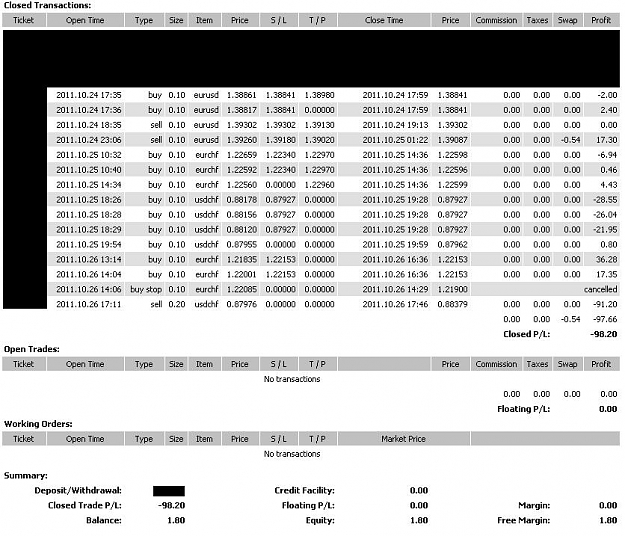The width and height of the screenshot is (625, 536).
Task: Select the open time 2011.10.25 10:32
Action: [x=88, y=155]
